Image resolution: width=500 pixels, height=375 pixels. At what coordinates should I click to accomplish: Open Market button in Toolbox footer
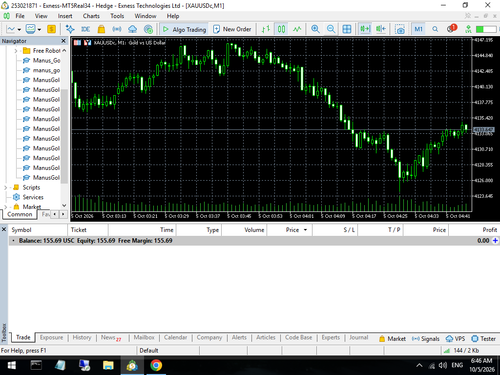tap(392, 339)
